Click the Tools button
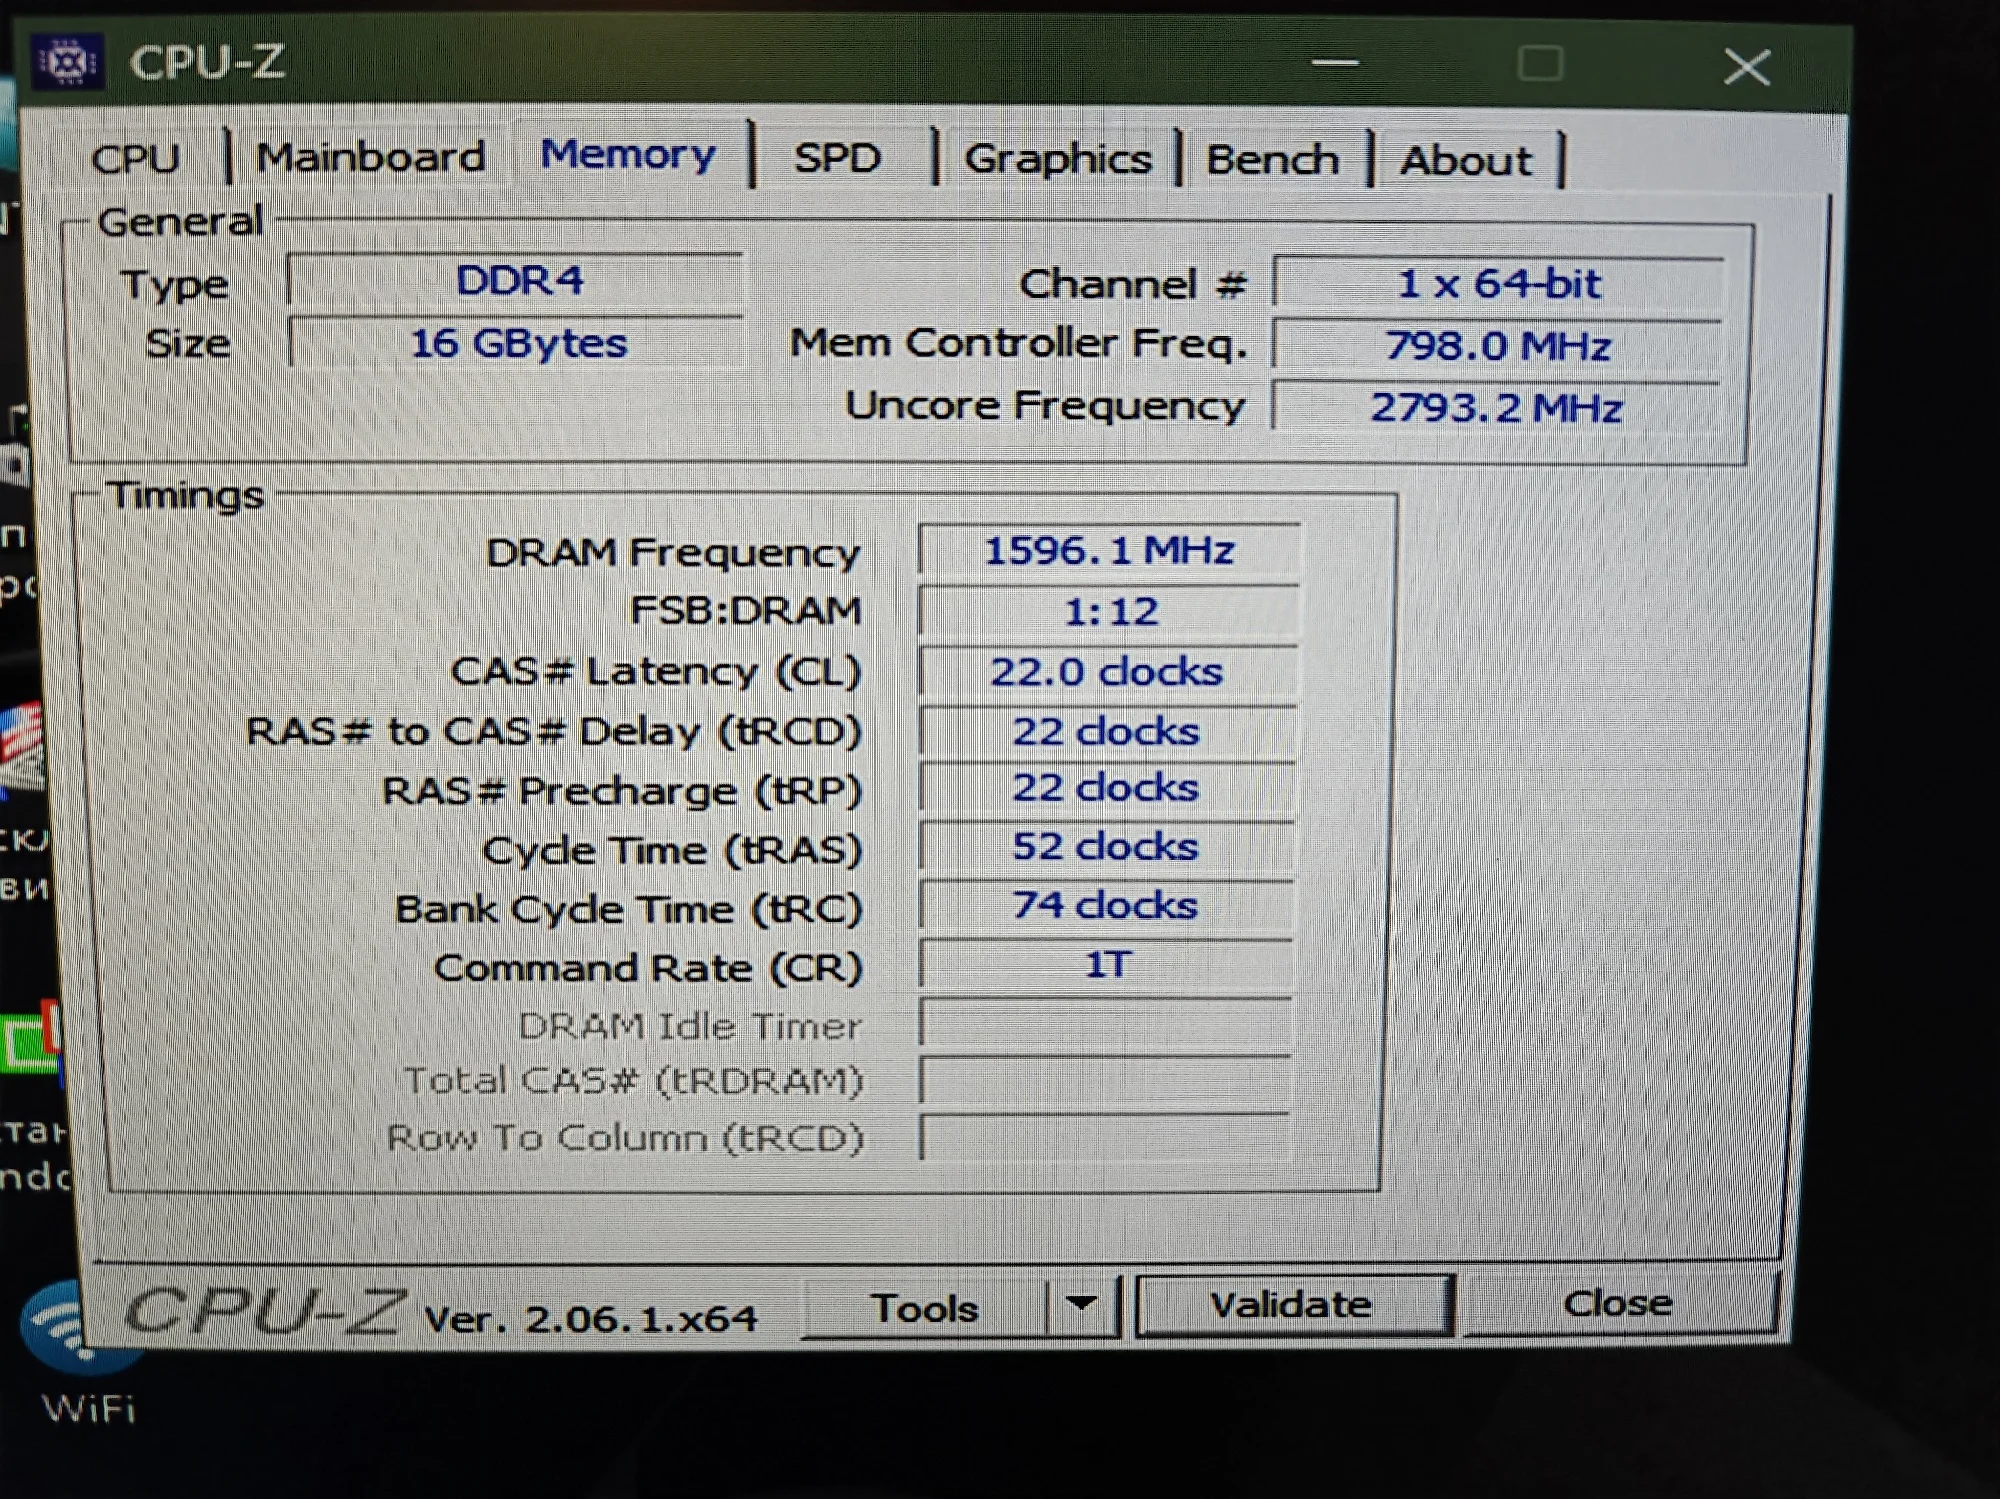This screenshot has width=2000, height=1499. pyautogui.click(x=924, y=1308)
